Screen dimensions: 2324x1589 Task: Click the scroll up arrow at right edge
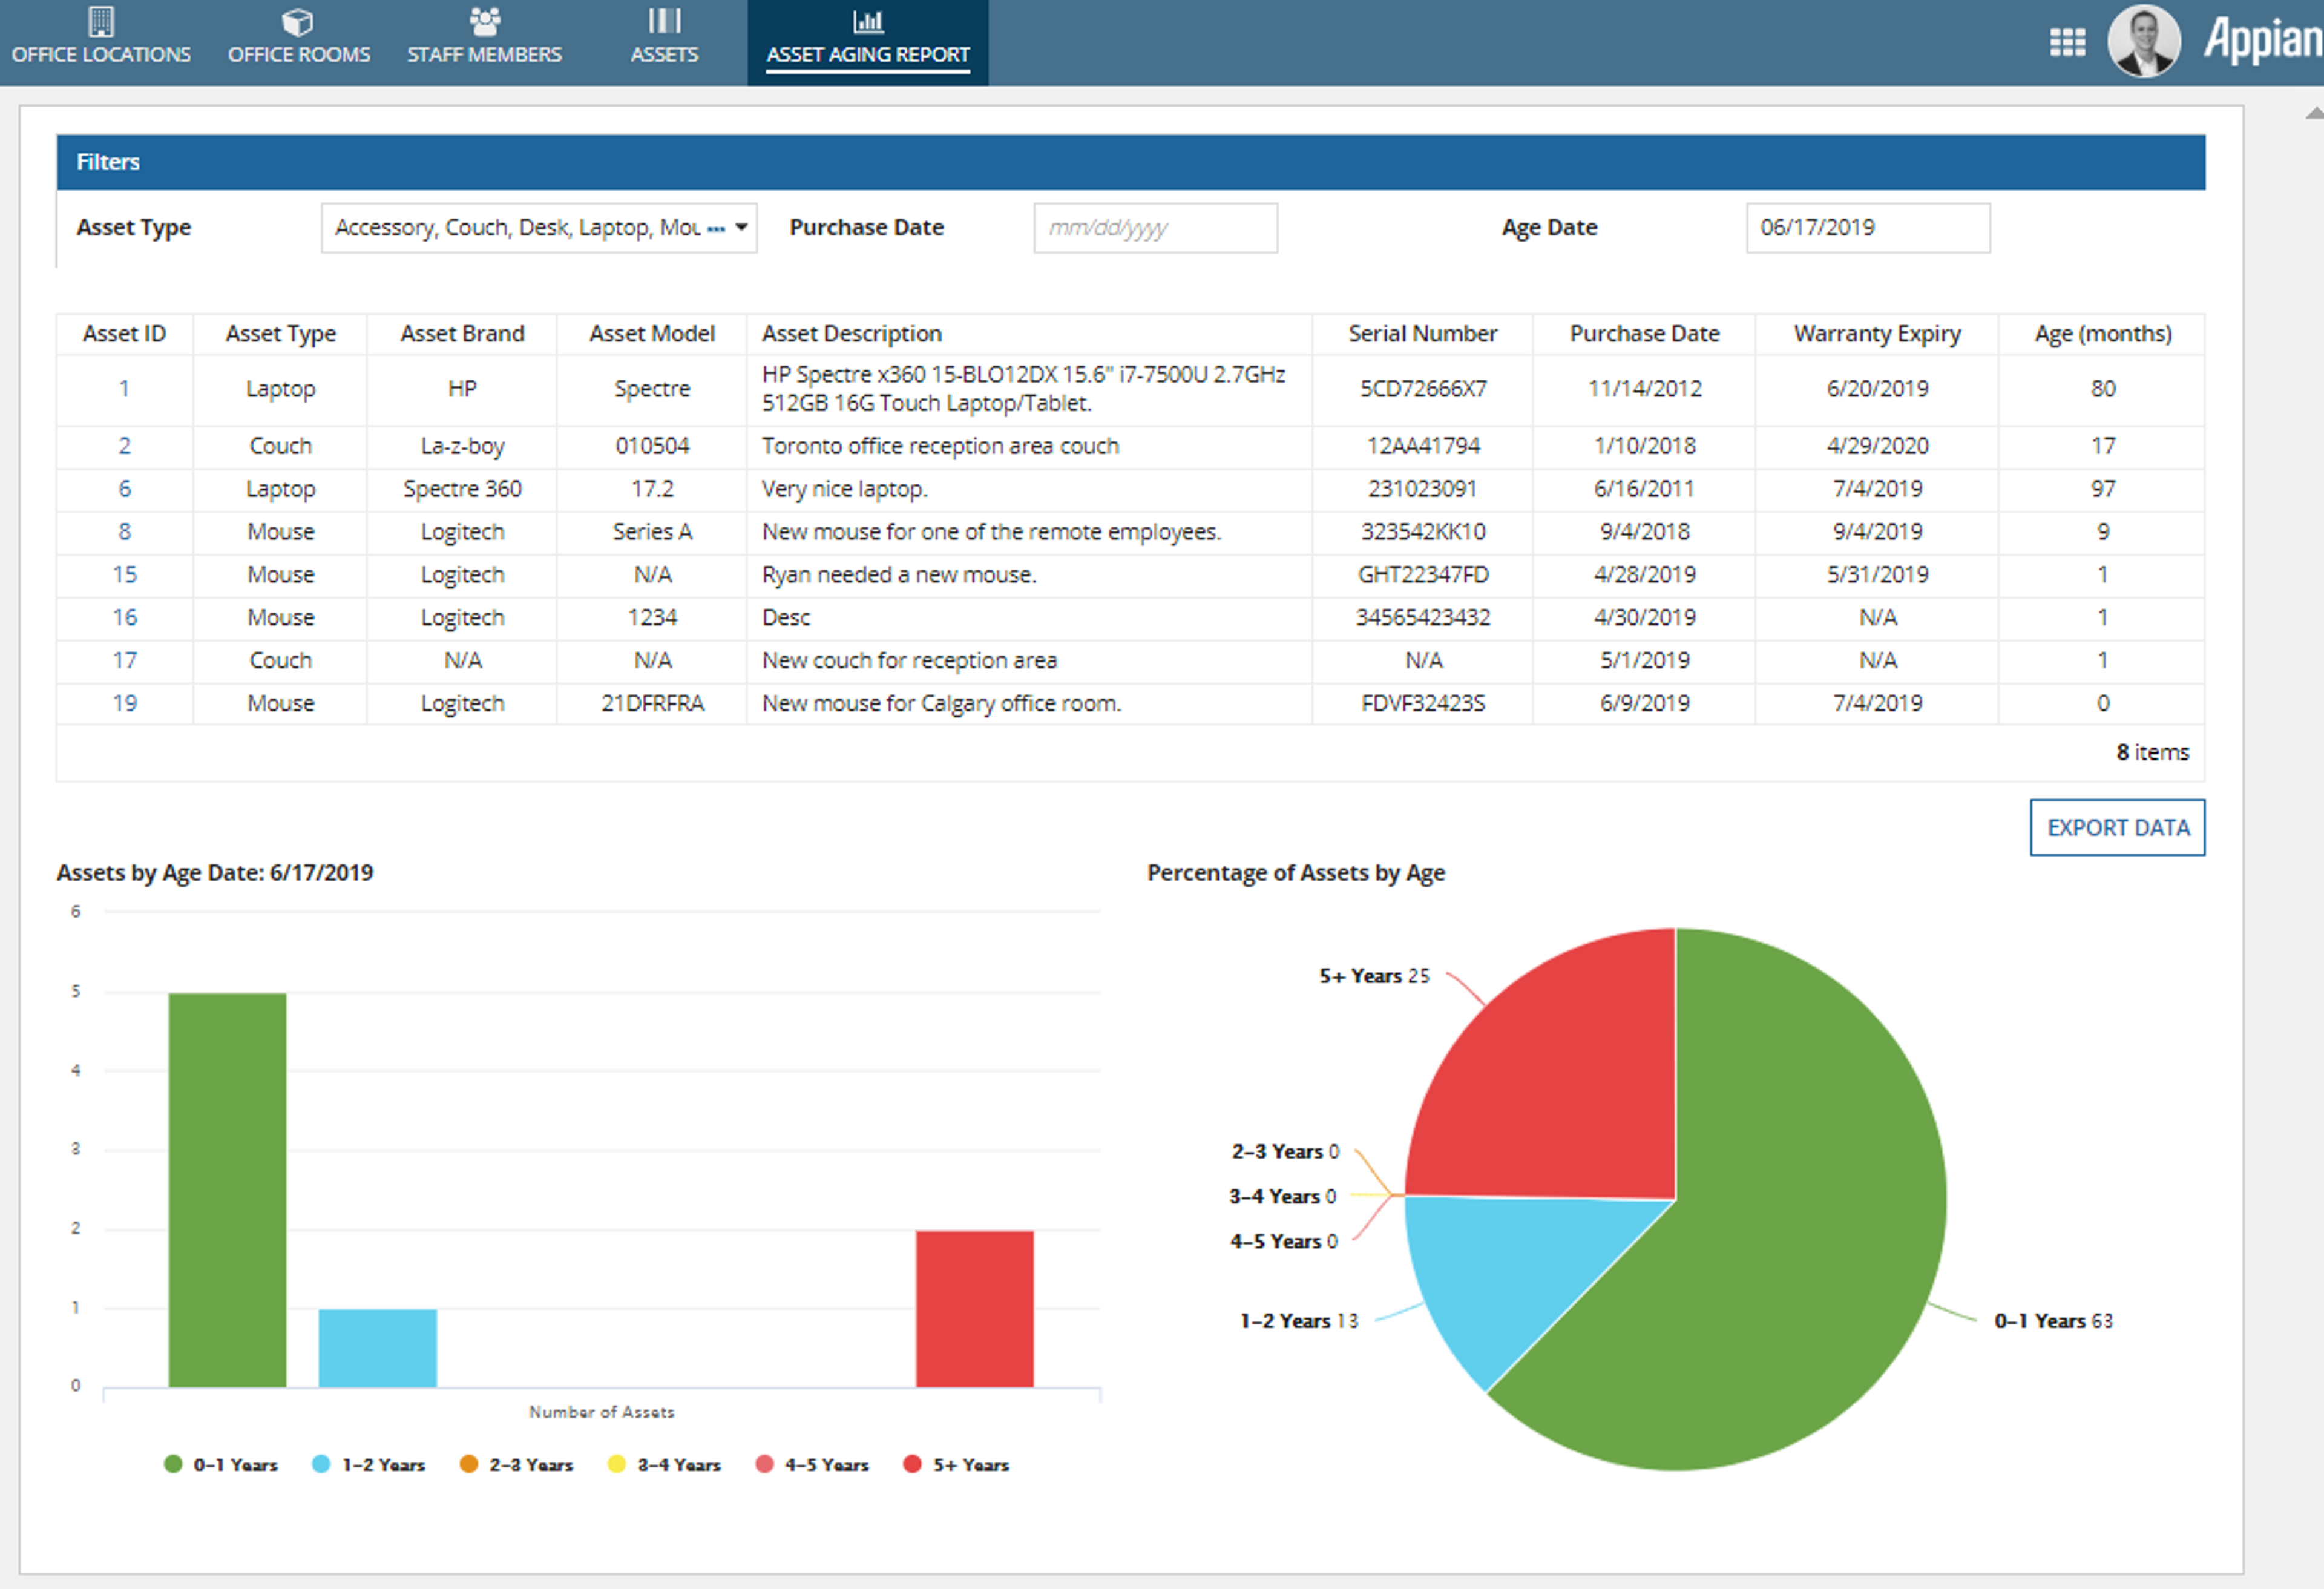(x=2314, y=113)
